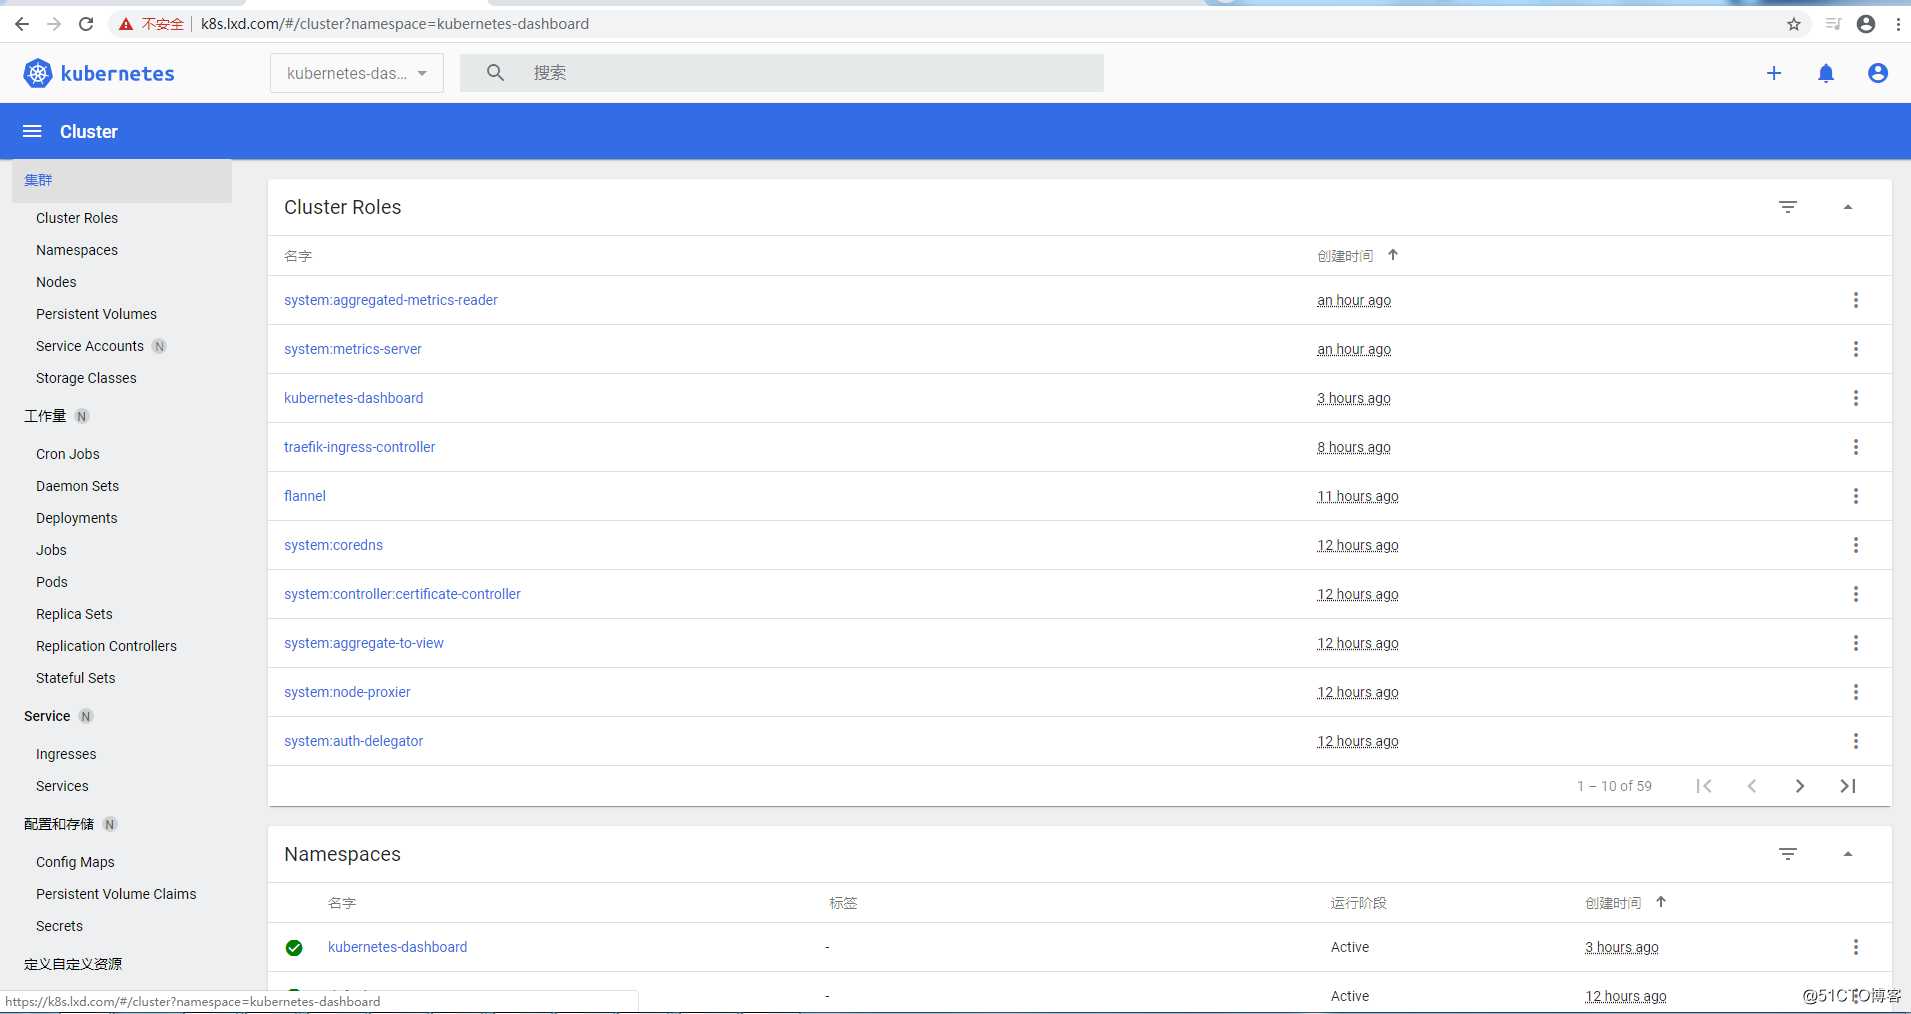Collapse the Cluster Roles card
The width and height of the screenshot is (1911, 1014).
click(x=1848, y=207)
